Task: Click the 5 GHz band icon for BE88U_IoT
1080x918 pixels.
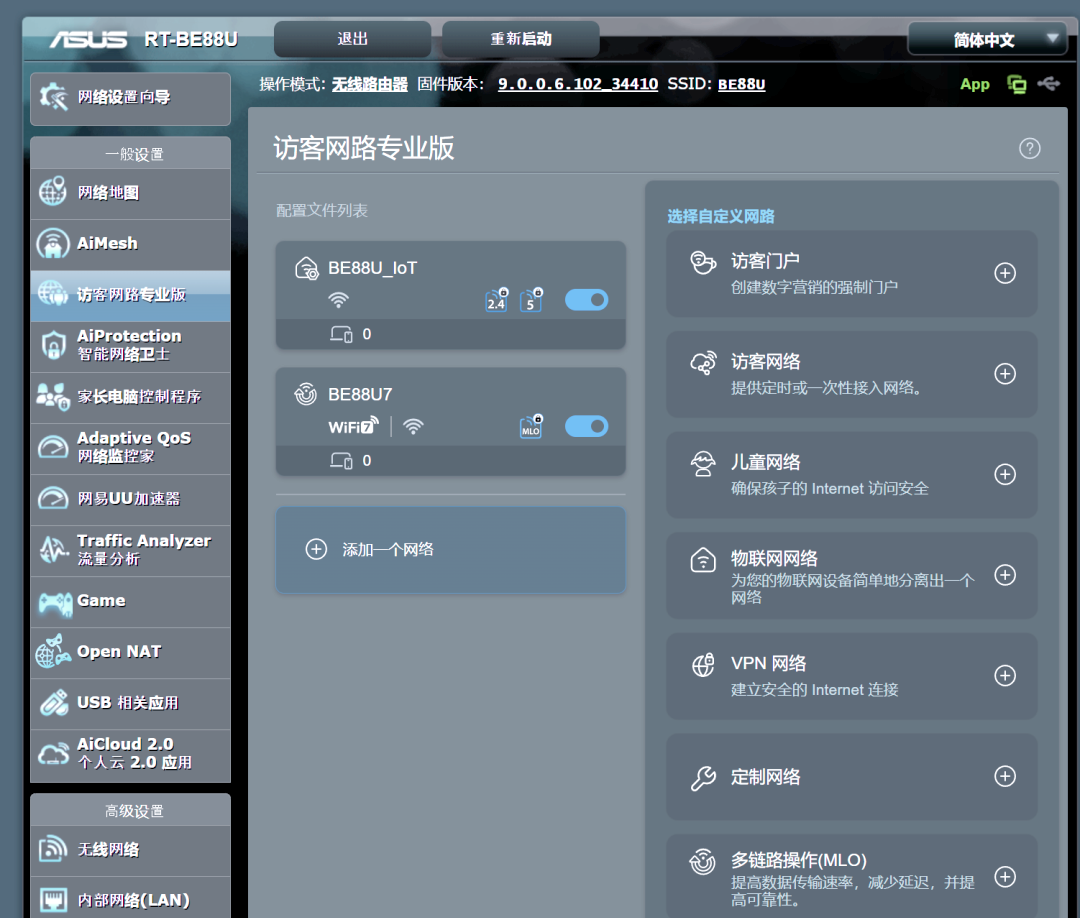Action: [x=531, y=300]
